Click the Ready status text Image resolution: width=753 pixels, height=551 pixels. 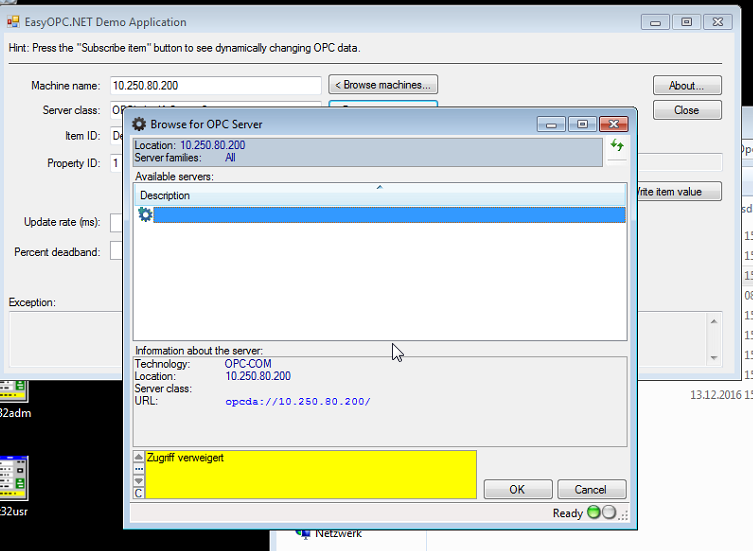coord(568,513)
